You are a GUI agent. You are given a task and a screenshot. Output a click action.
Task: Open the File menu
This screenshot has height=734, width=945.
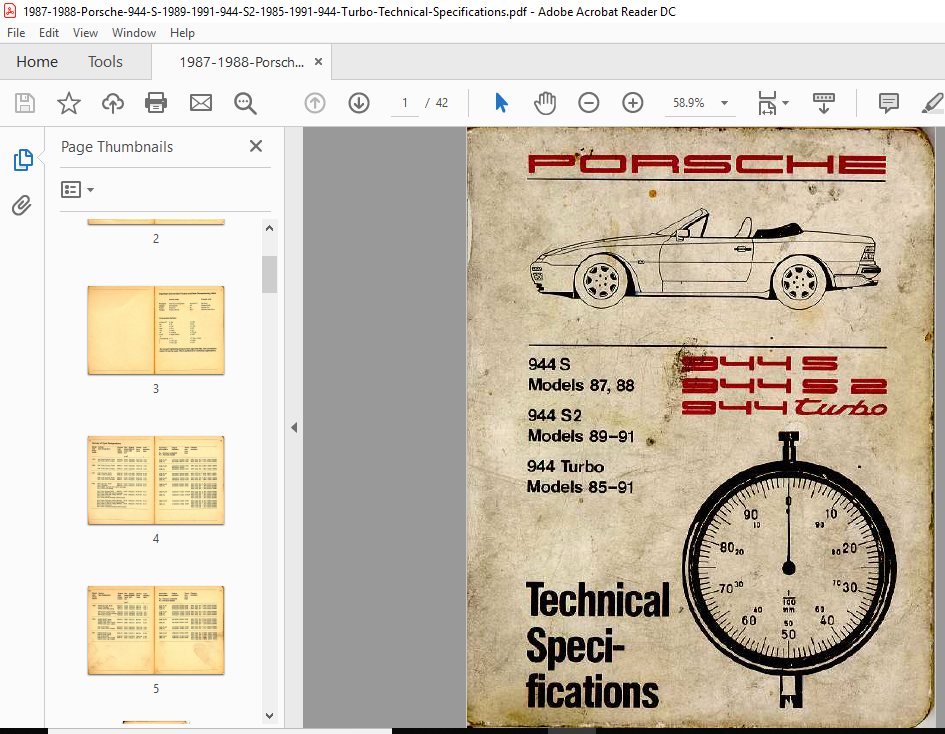click(x=16, y=33)
